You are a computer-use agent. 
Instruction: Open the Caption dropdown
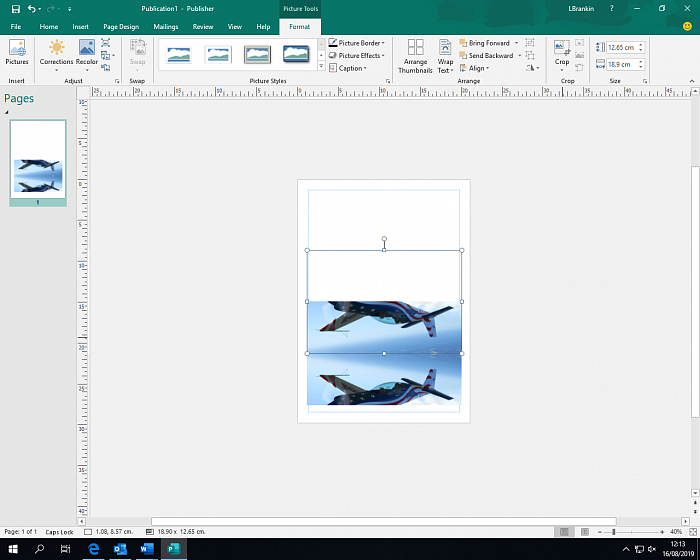point(350,69)
